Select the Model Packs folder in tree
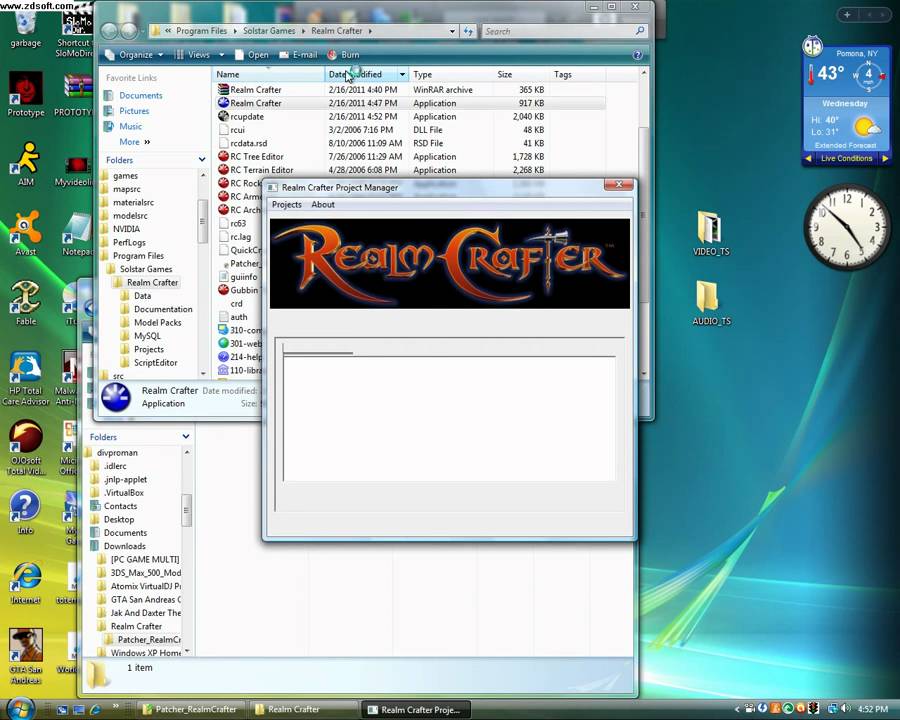Image resolution: width=900 pixels, height=720 pixels. (x=157, y=323)
